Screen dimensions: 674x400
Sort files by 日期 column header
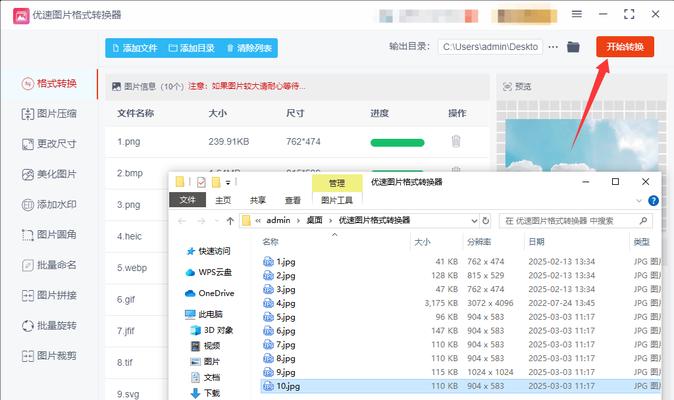(536, 242)
